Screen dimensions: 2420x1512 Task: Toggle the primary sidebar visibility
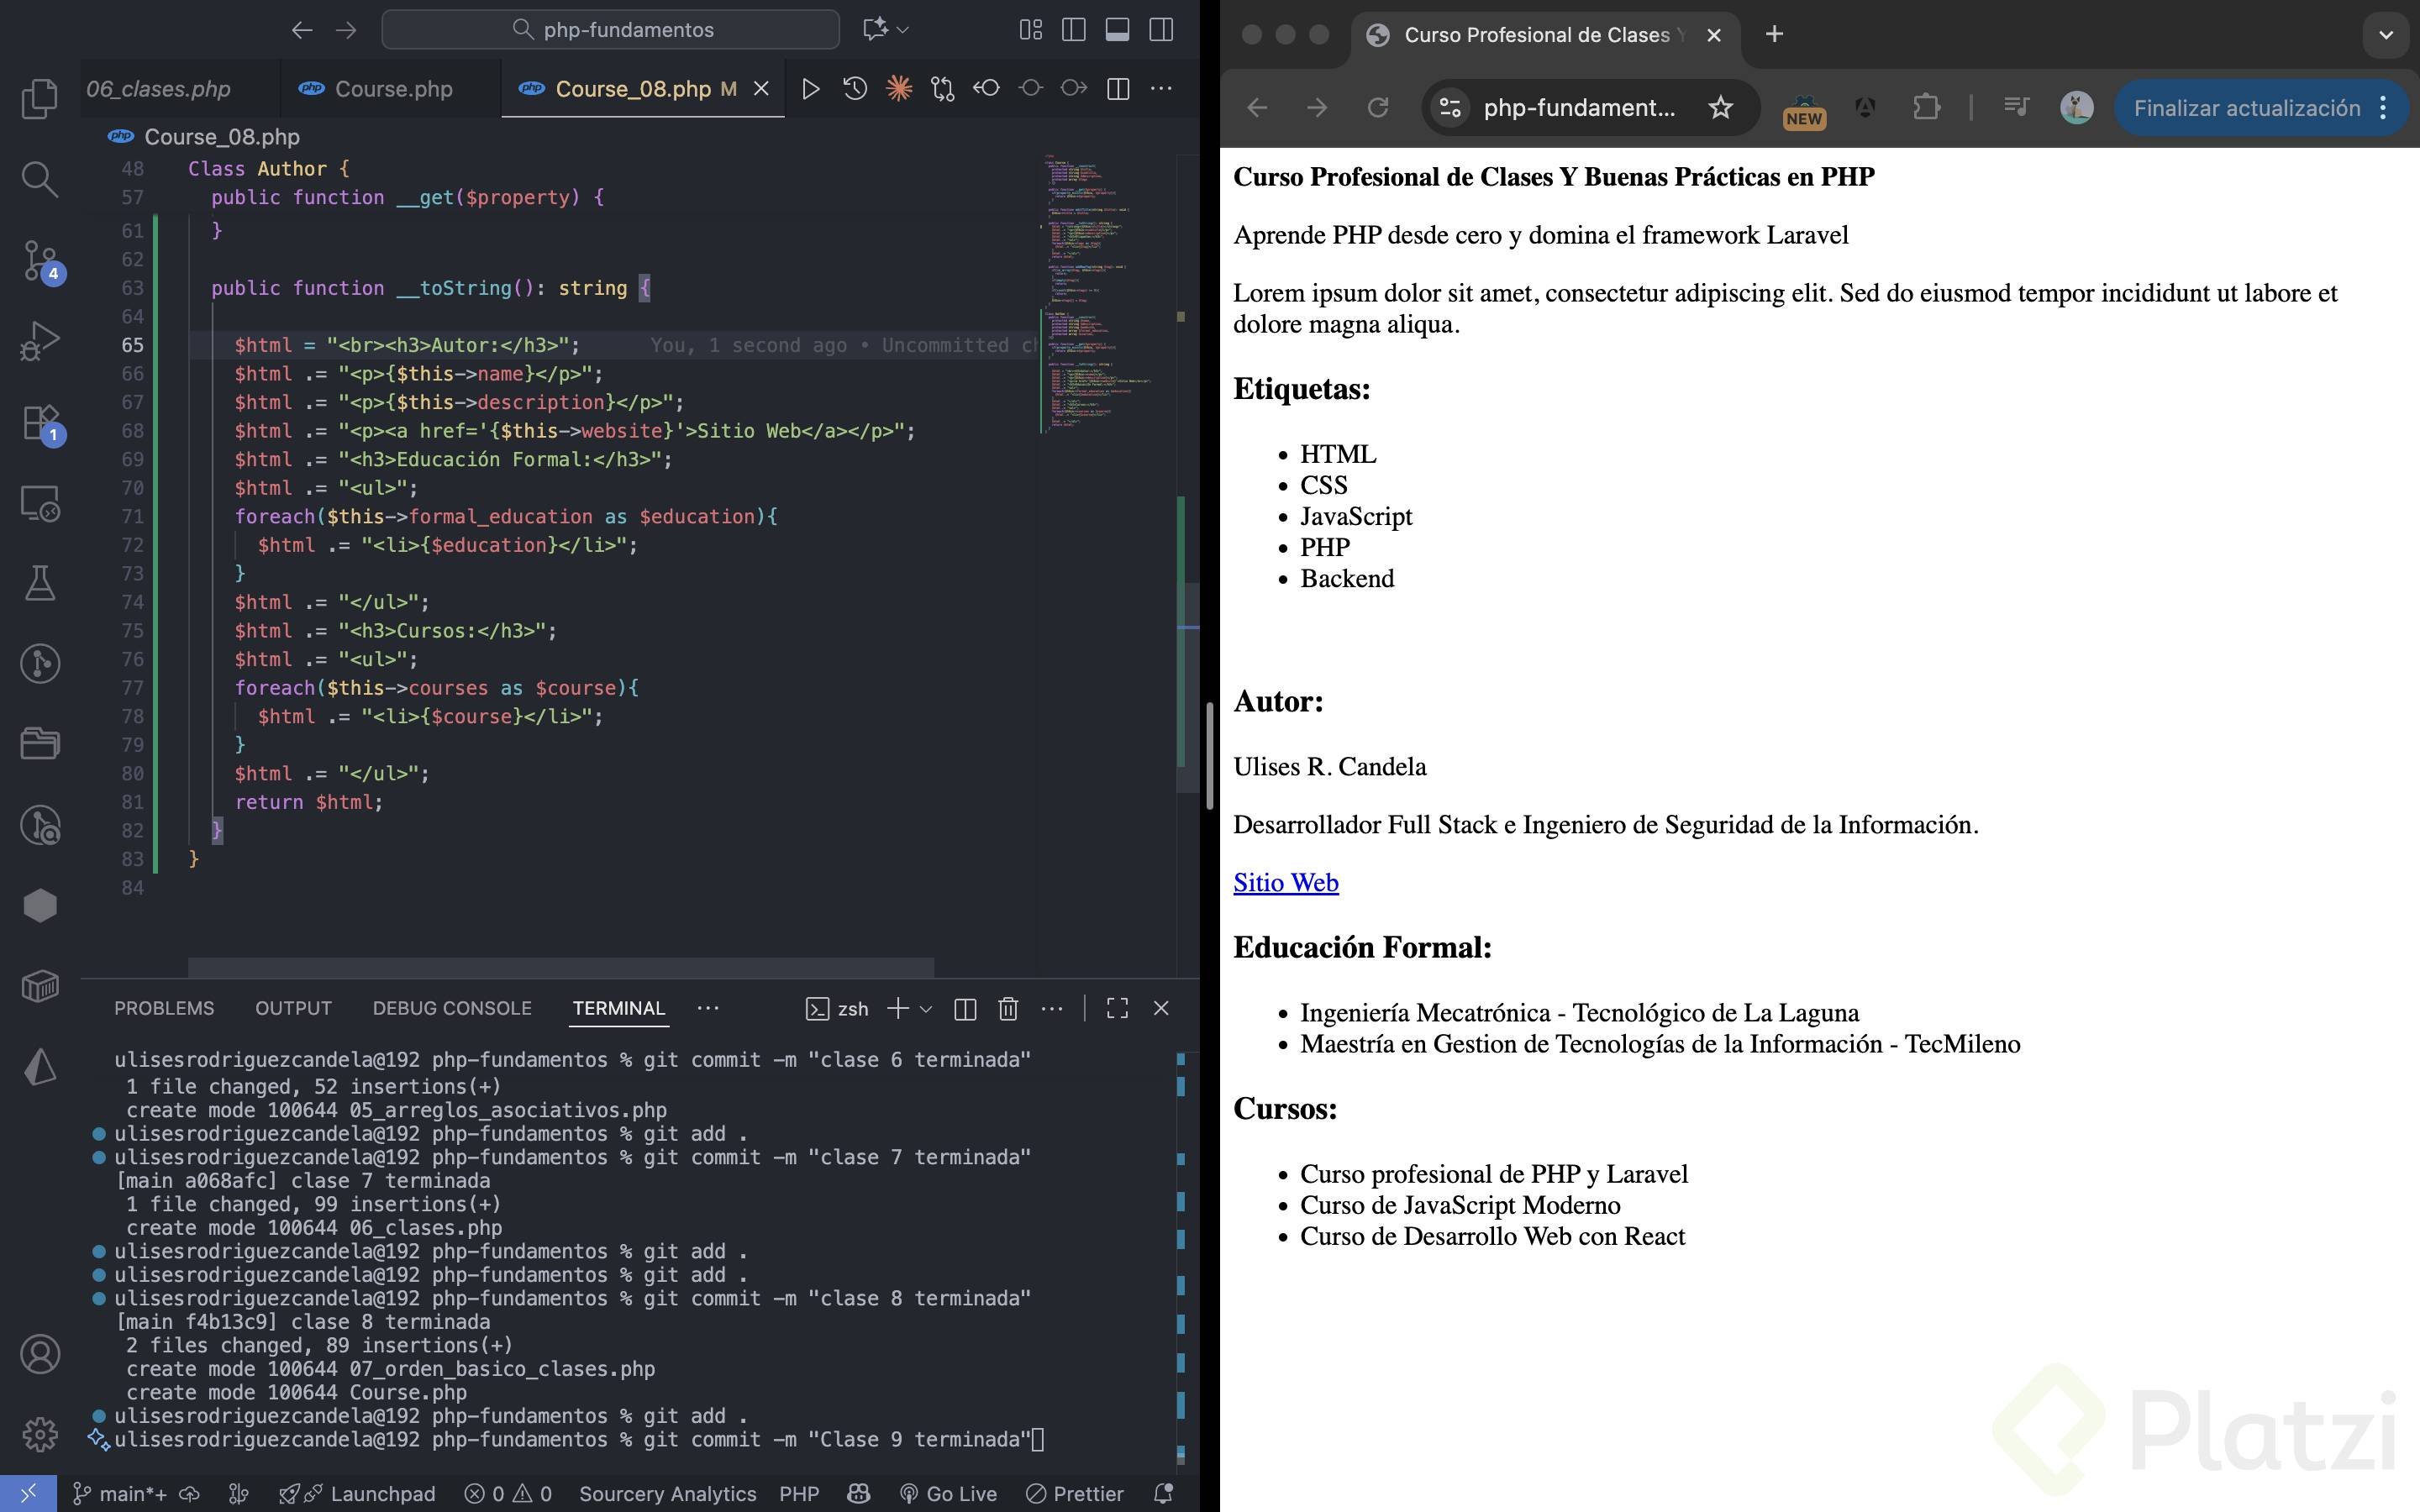tap(1073, 30)
